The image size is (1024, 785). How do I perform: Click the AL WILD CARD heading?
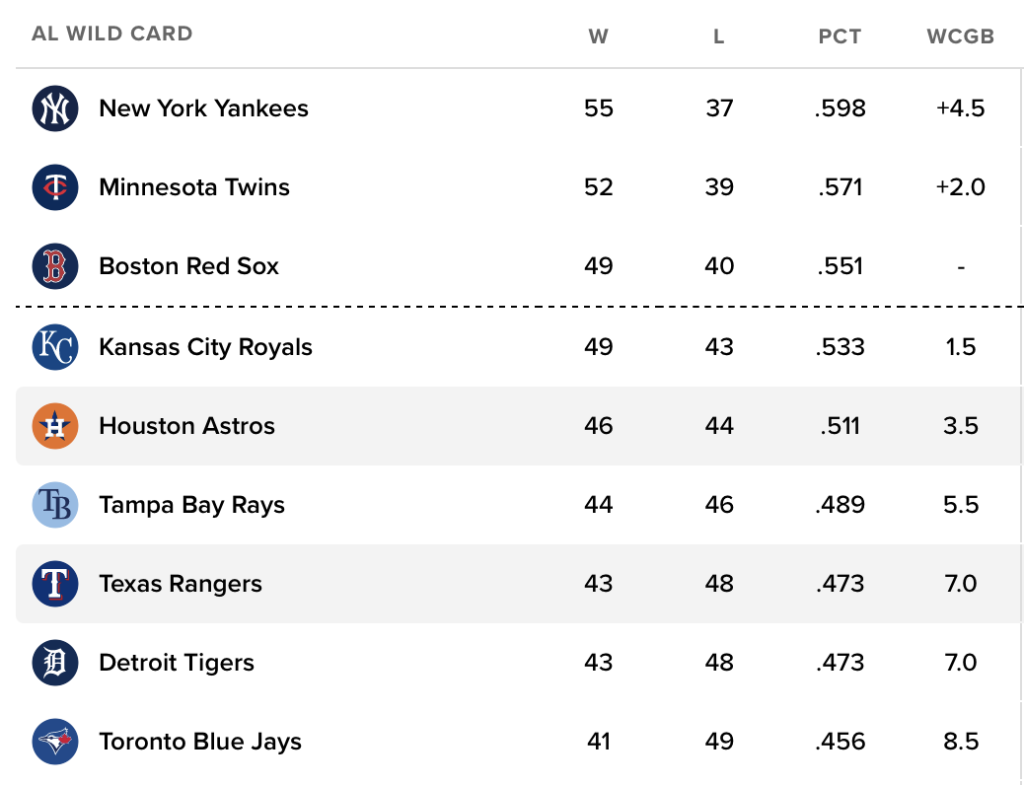112,33
